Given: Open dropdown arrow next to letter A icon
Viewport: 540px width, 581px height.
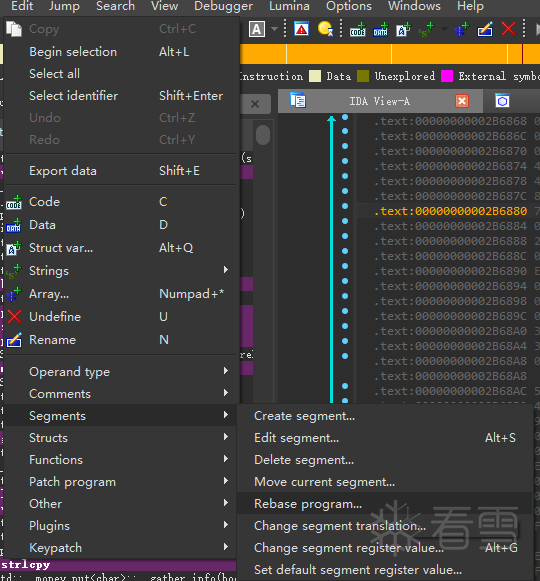Looking at the screenshot, I should click(x=275, y=29).
